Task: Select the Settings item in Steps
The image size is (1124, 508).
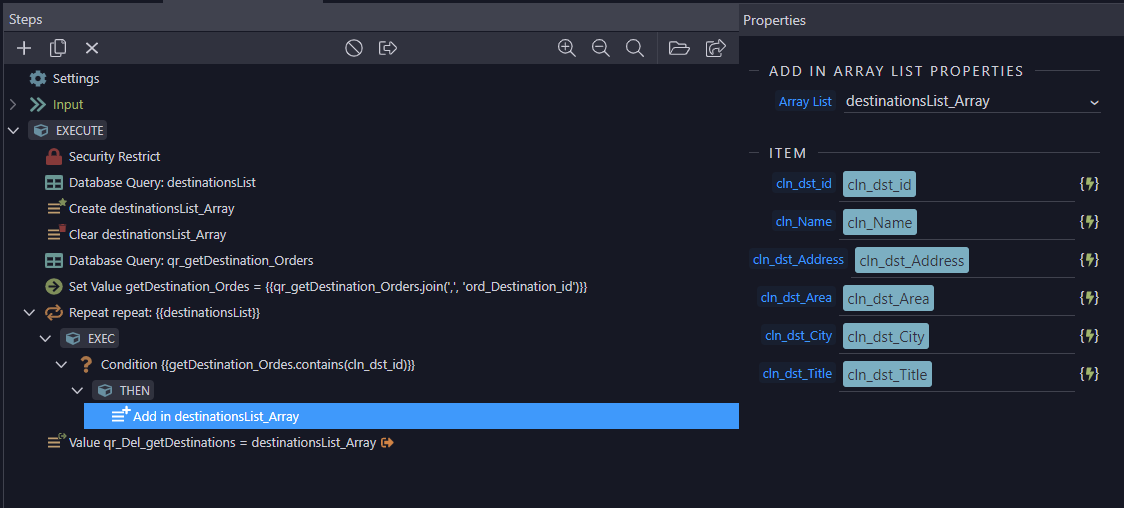Action: pyautogui.click(x=64, y=79)
